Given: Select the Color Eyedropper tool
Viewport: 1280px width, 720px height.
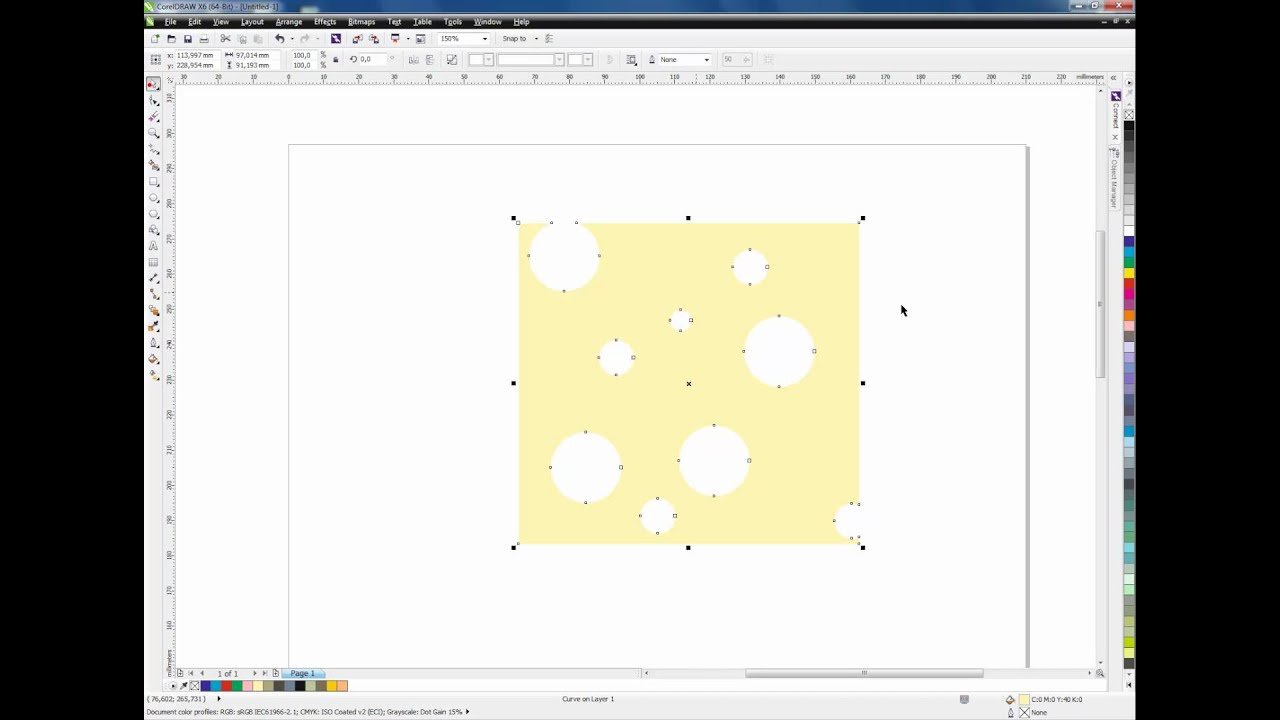Looking at the screenshot, I should pyautogui.click(x=154, y=326).
